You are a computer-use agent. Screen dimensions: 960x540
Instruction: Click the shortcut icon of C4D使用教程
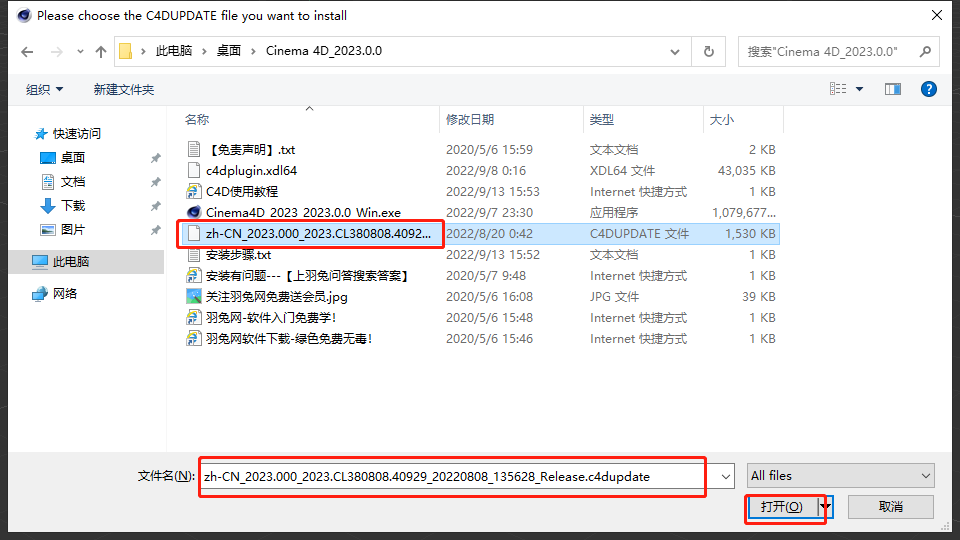(193, 192)
